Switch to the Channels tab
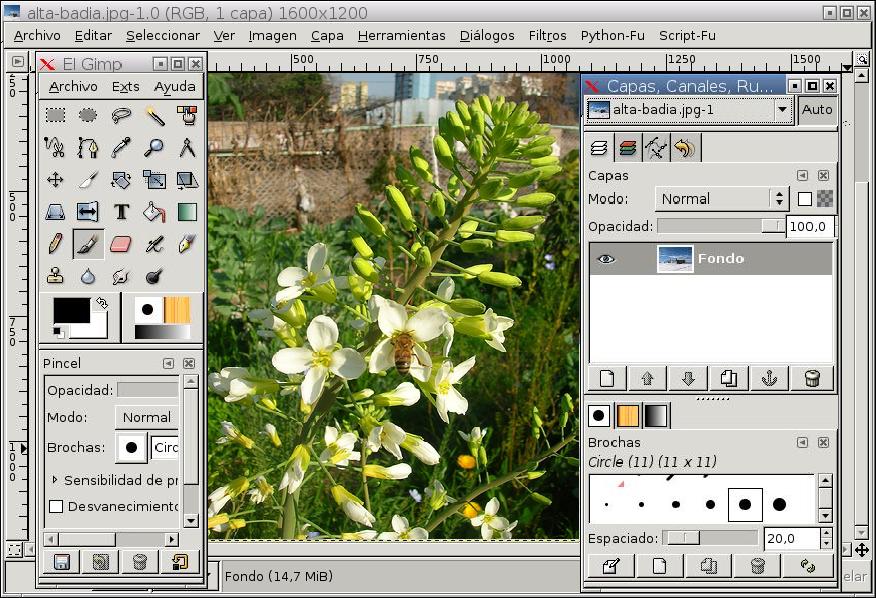Screen dimensions: 876x598 pyautogui.click(x=627, y=148)
